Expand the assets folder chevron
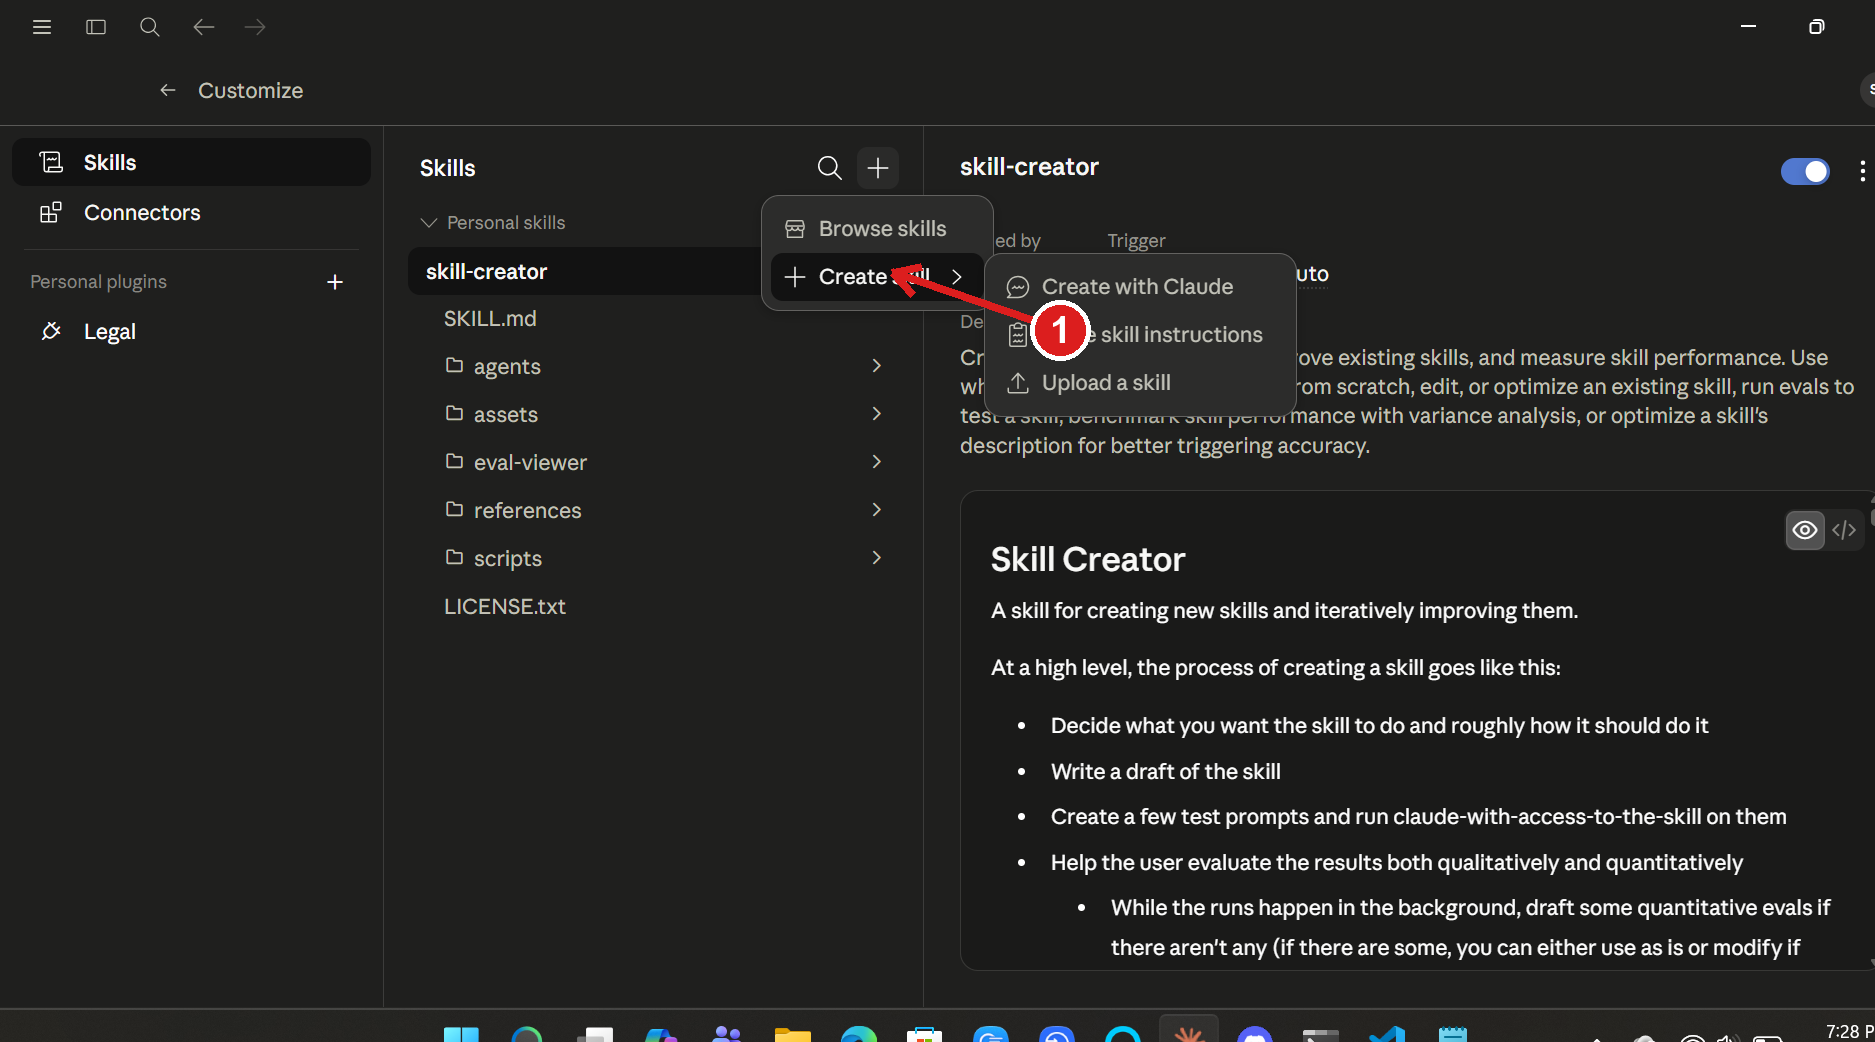1875x1042 pixels. click(x=877, y=414)
